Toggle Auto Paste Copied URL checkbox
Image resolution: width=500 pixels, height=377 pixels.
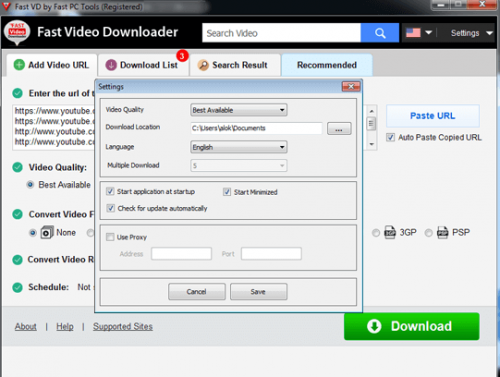click(x=390, y=137)
